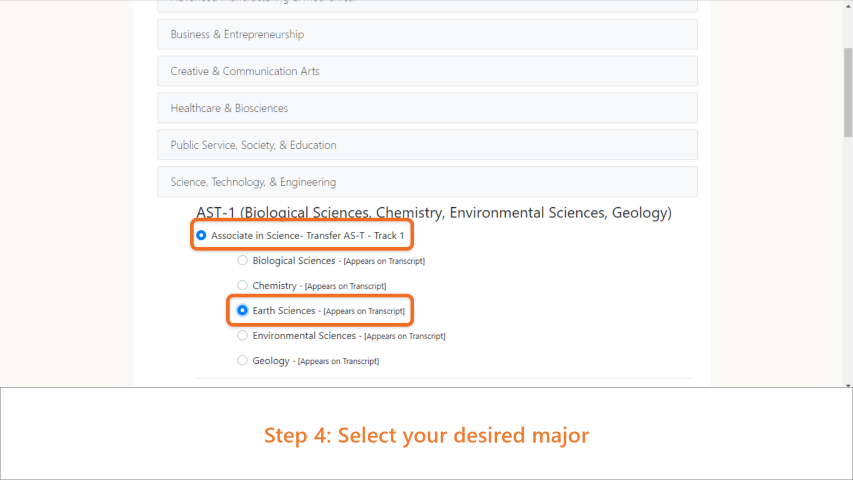Screen dimensions: 853x480
Task: Expand the Healthcare & Biosciences section
Action: coord(427,108)
